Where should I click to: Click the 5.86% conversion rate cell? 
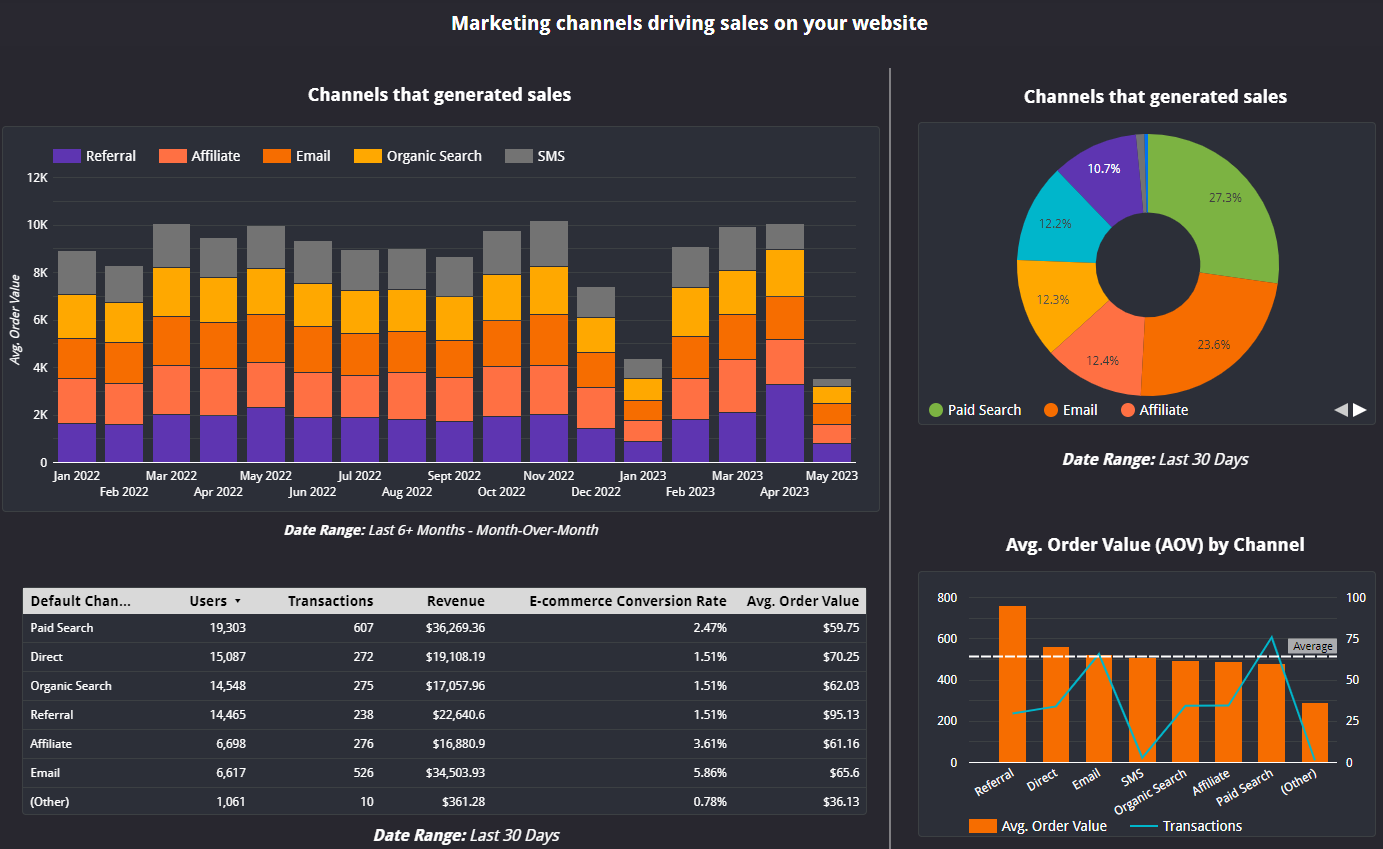[x=709, y=773]
